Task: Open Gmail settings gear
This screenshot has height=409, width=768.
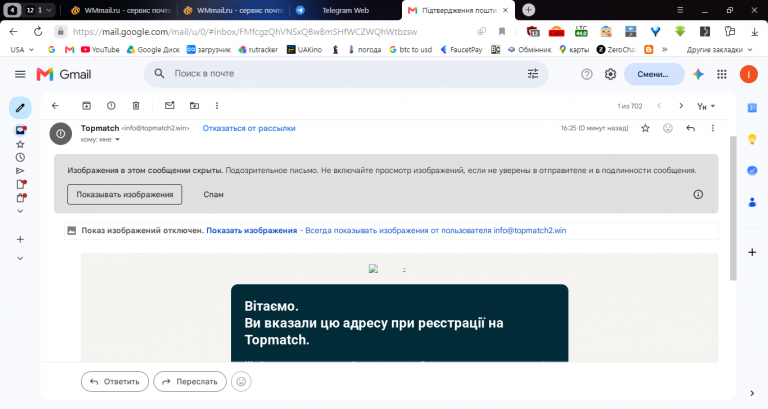Action: (x=610, y=74)
